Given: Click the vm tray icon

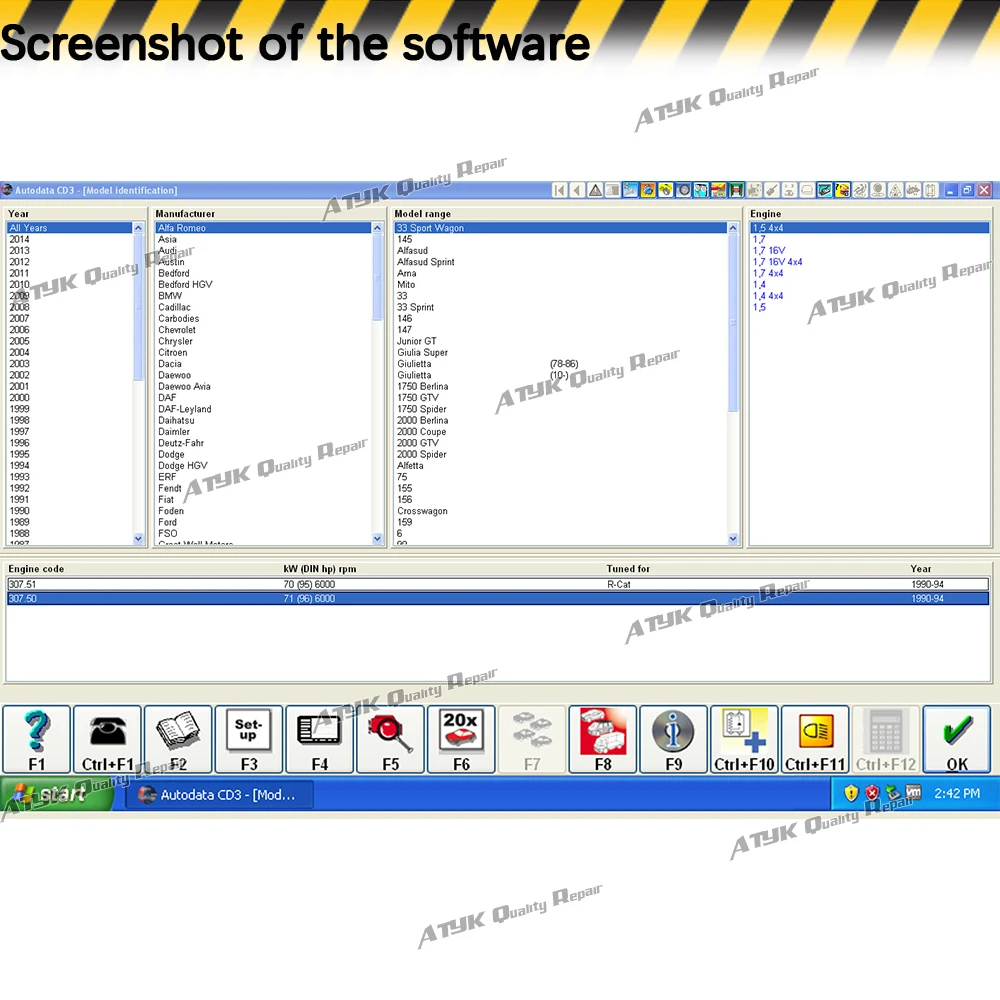Looking at the screenshot, I should [914, 793].
